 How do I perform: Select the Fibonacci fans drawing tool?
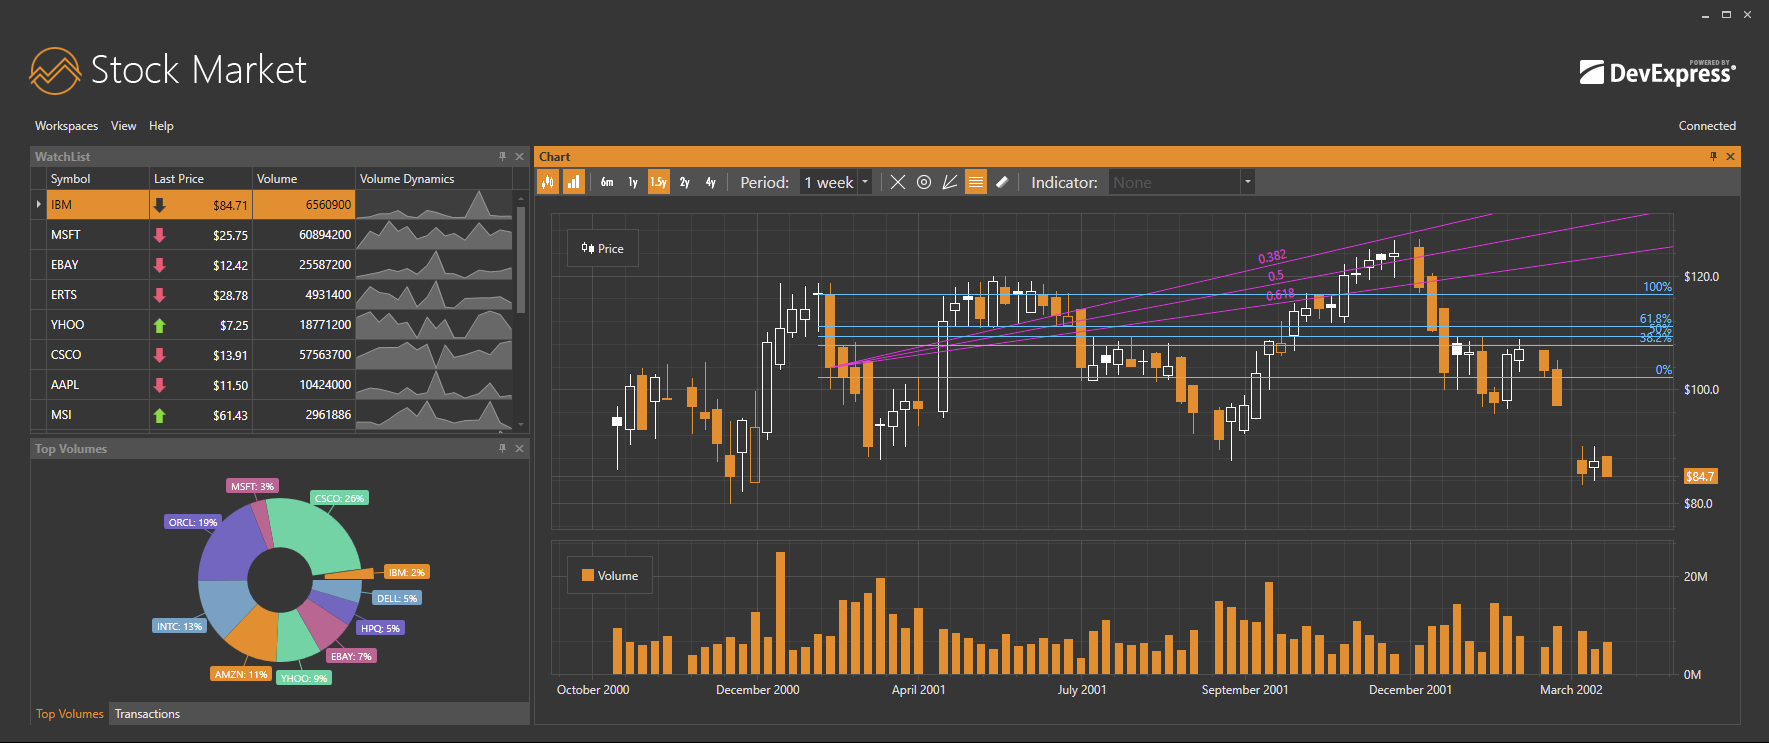pos(950,182)
